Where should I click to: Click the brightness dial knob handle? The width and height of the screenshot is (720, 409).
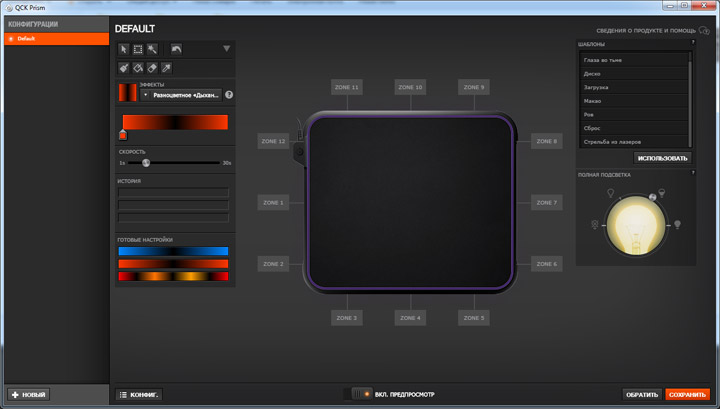coord(652,197)
